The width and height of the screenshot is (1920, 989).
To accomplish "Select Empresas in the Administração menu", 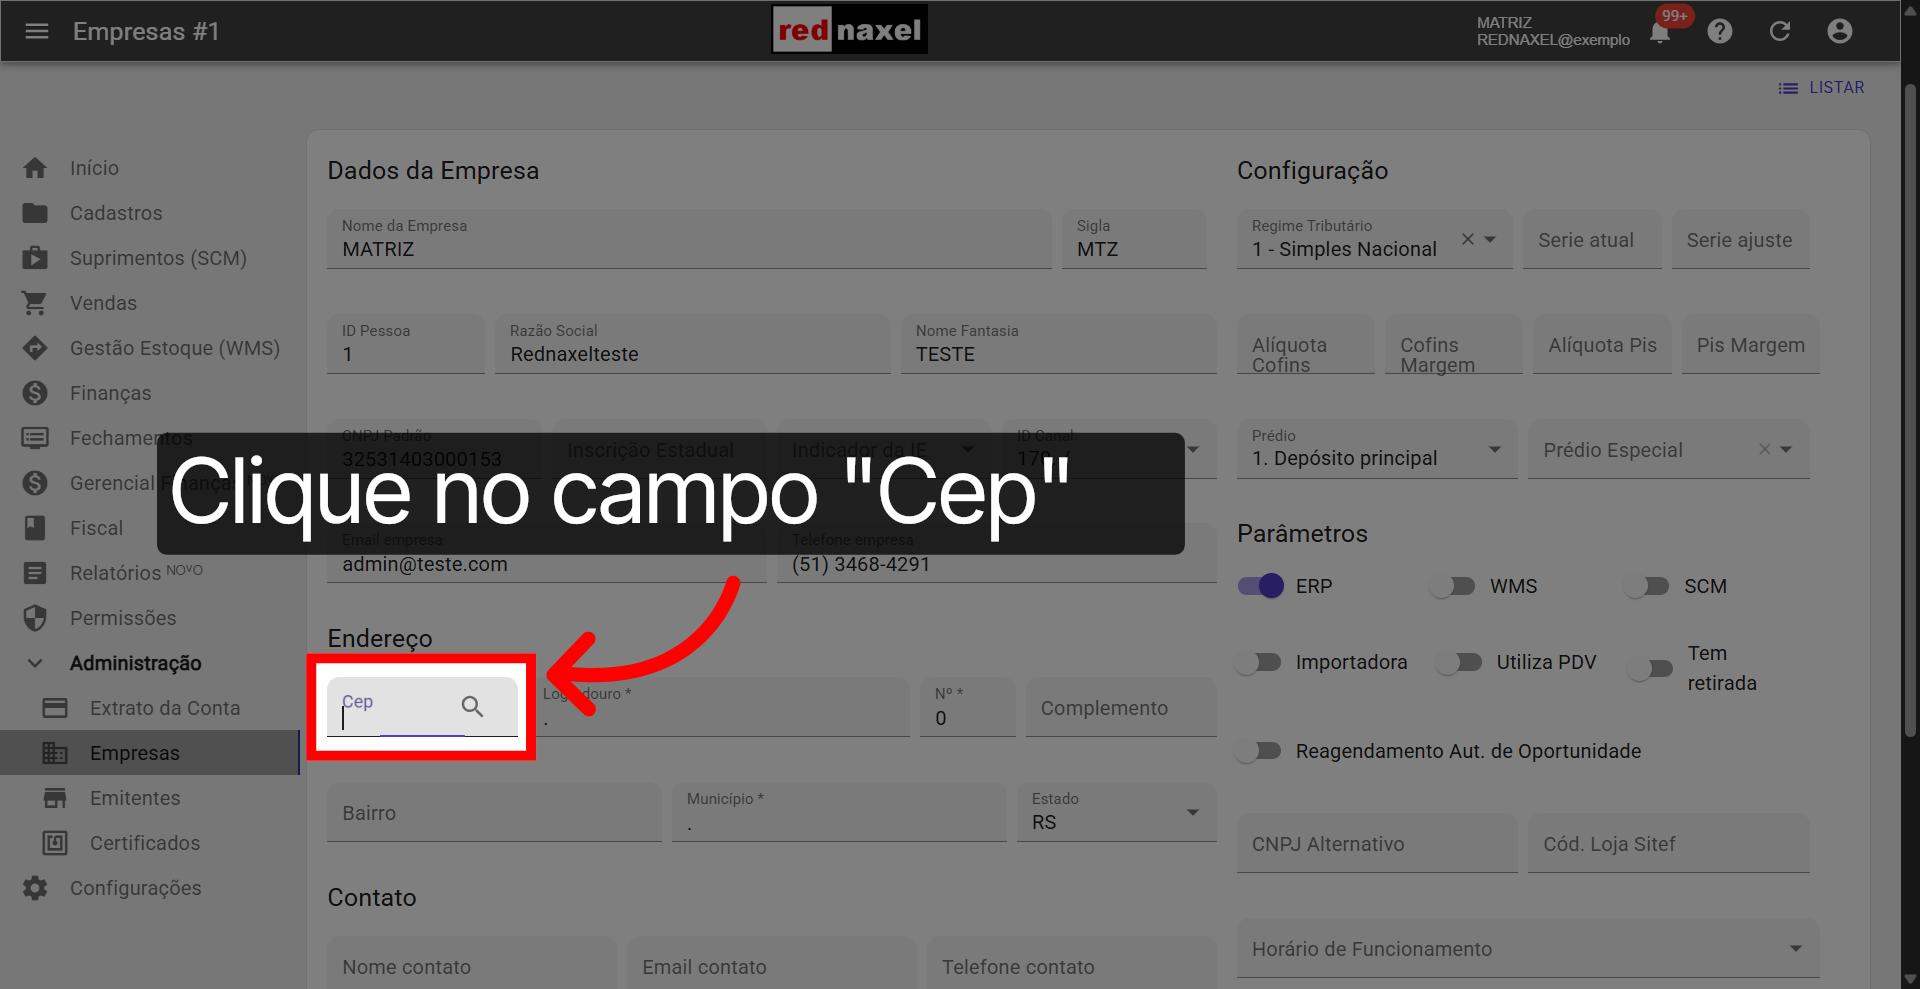I will tap(136, 752).
